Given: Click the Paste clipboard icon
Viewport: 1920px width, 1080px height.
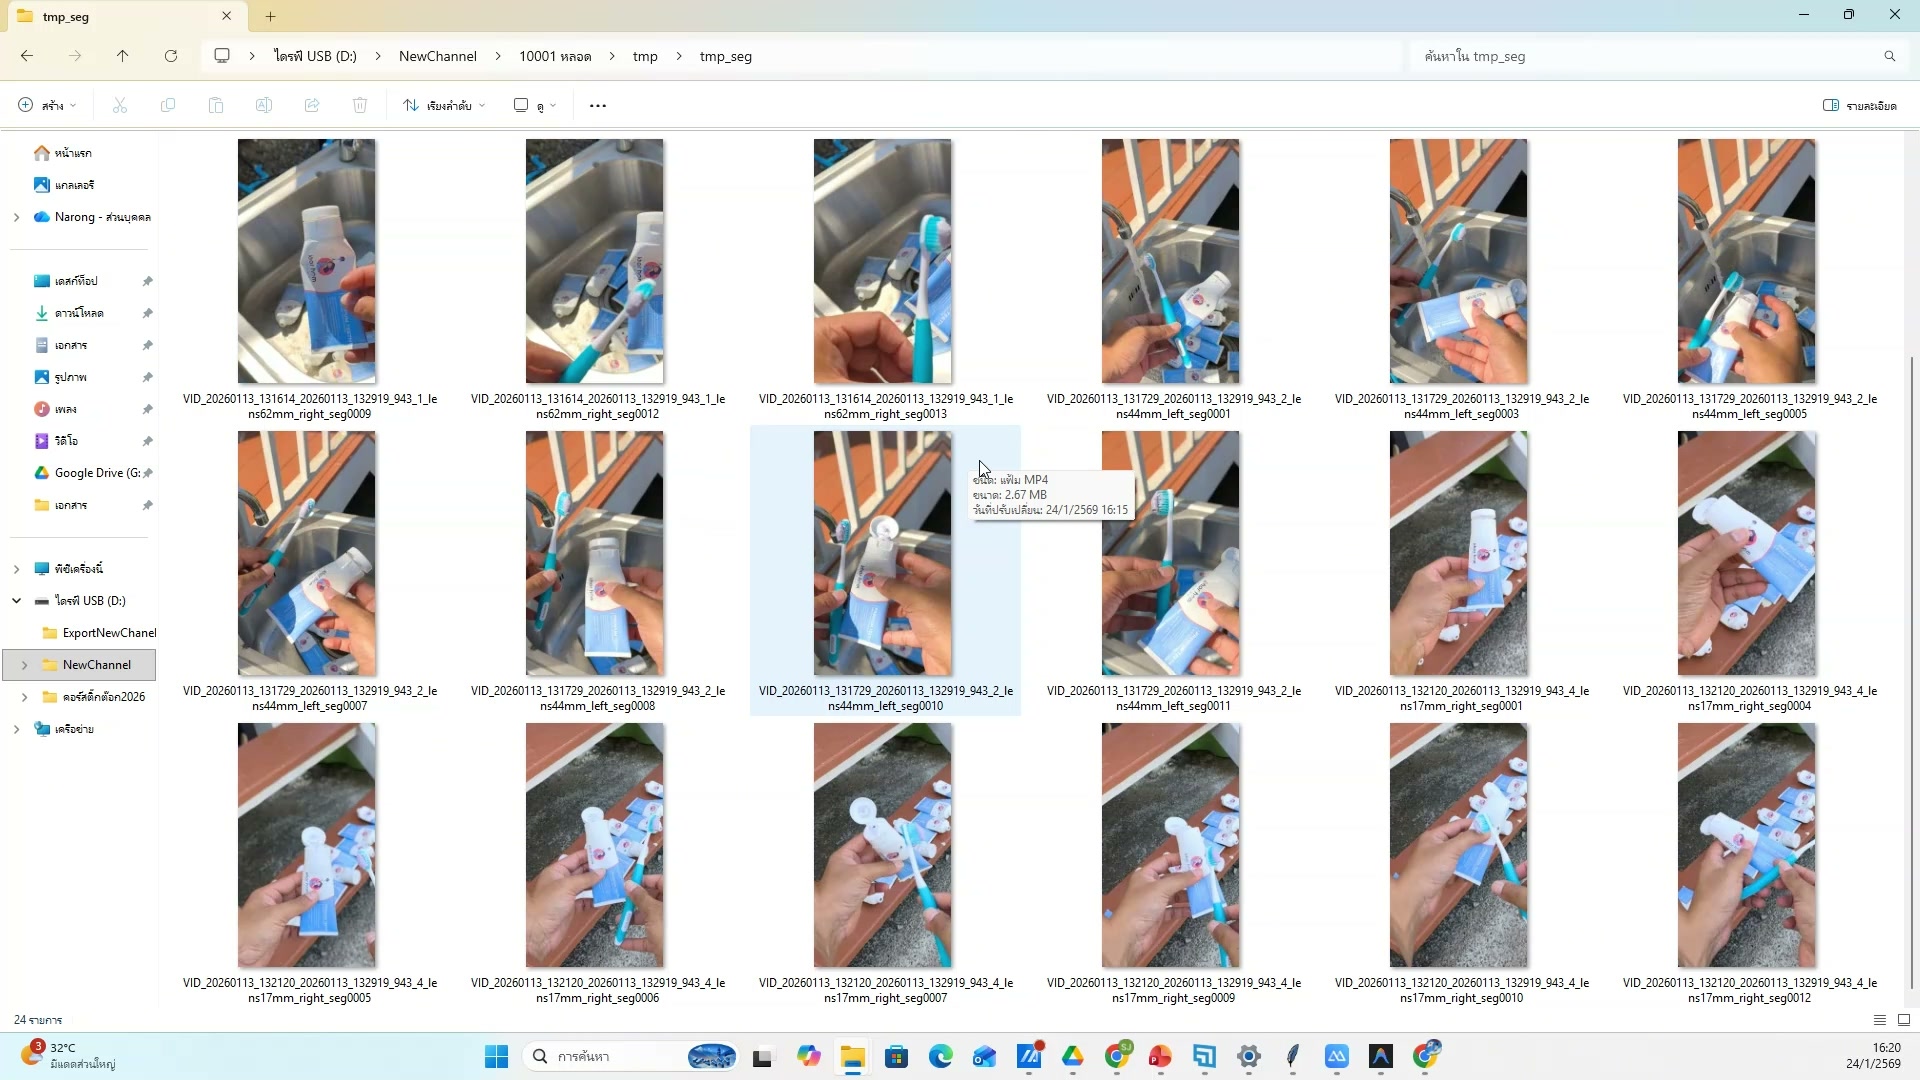Looking at the screenshot, I should pos(216,105).
